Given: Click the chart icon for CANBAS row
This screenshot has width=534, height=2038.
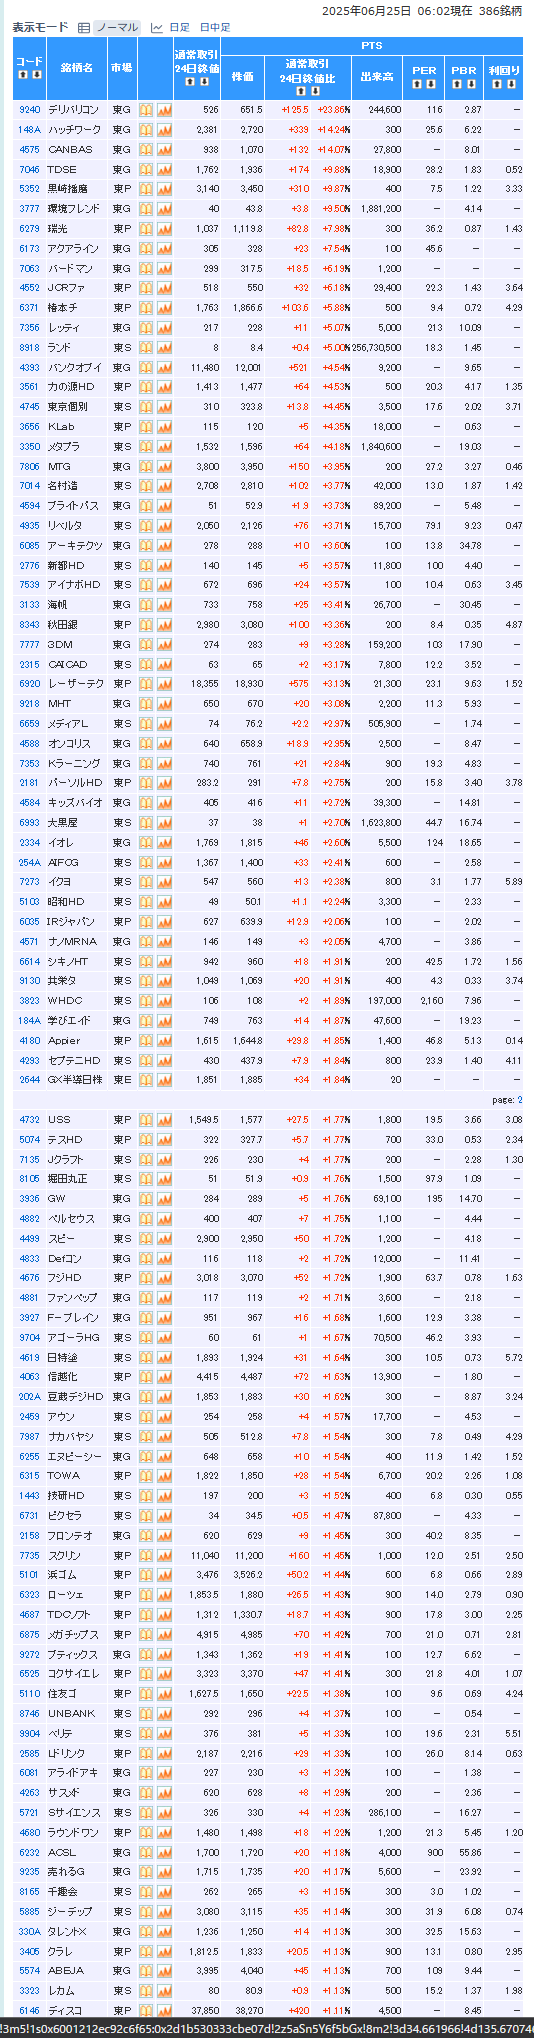Looking at the screenshot, I should 164,150.
